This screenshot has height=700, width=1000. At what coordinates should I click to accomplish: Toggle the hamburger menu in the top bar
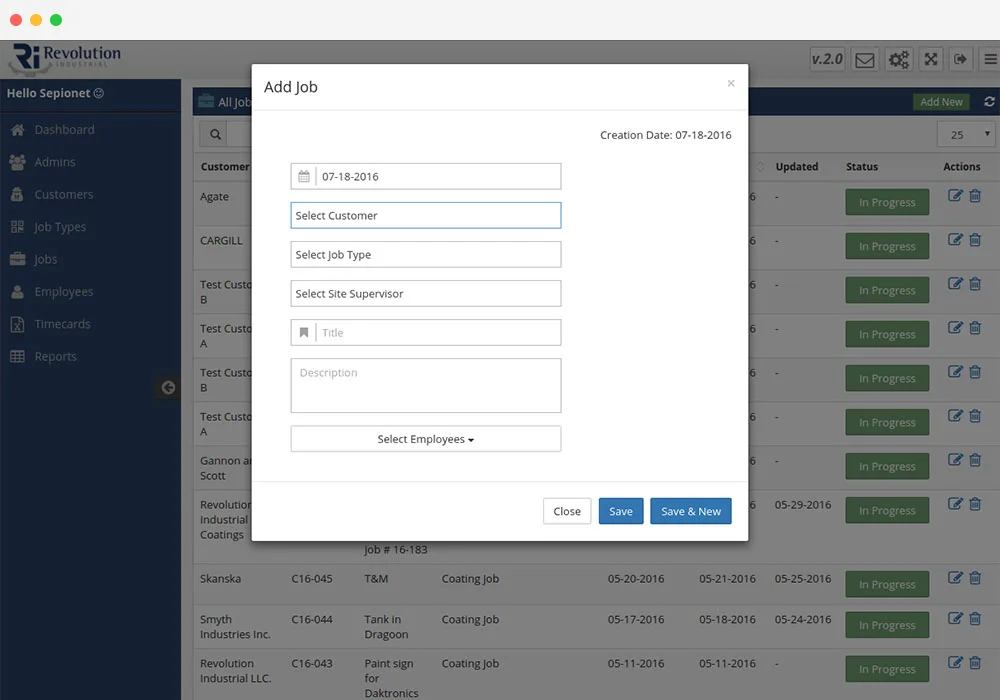click(989, 58)
